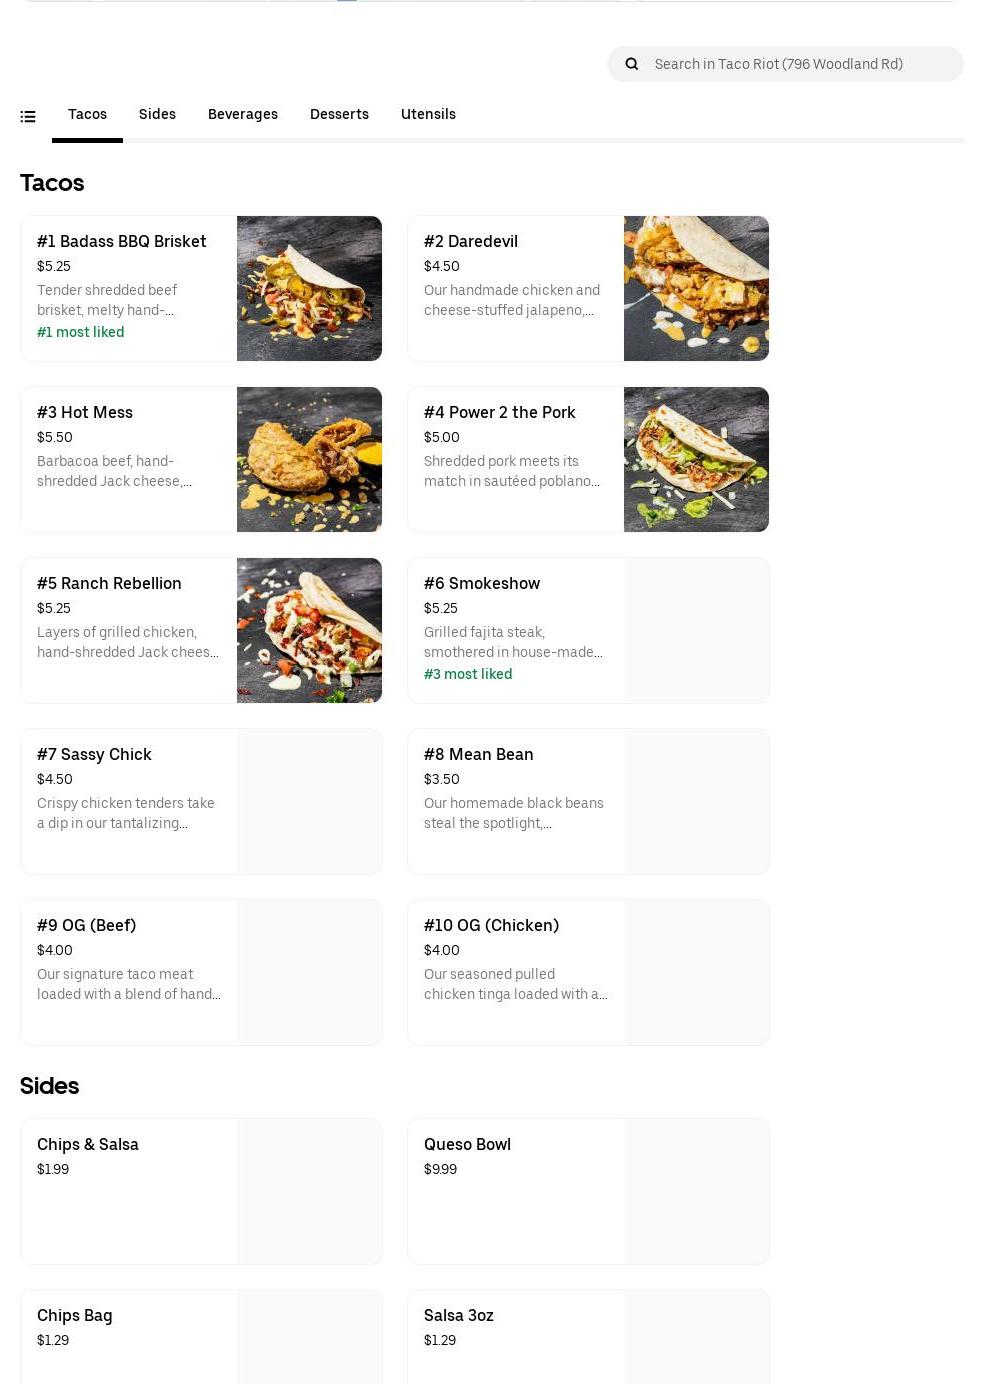Viewport: 984px width, 1384px height.
Task: Open the #9 OG (Beef) item
Action: click(x=201, y=972)
